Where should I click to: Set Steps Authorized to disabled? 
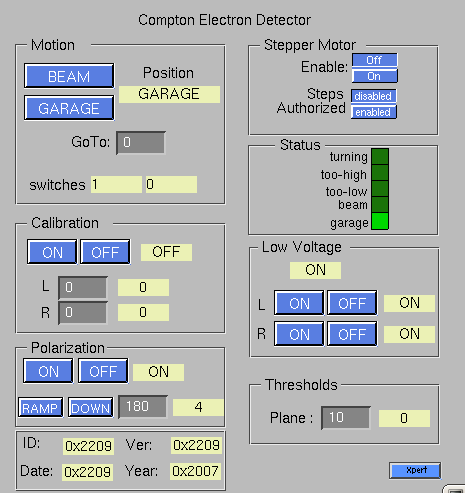[x=373, y=96]
